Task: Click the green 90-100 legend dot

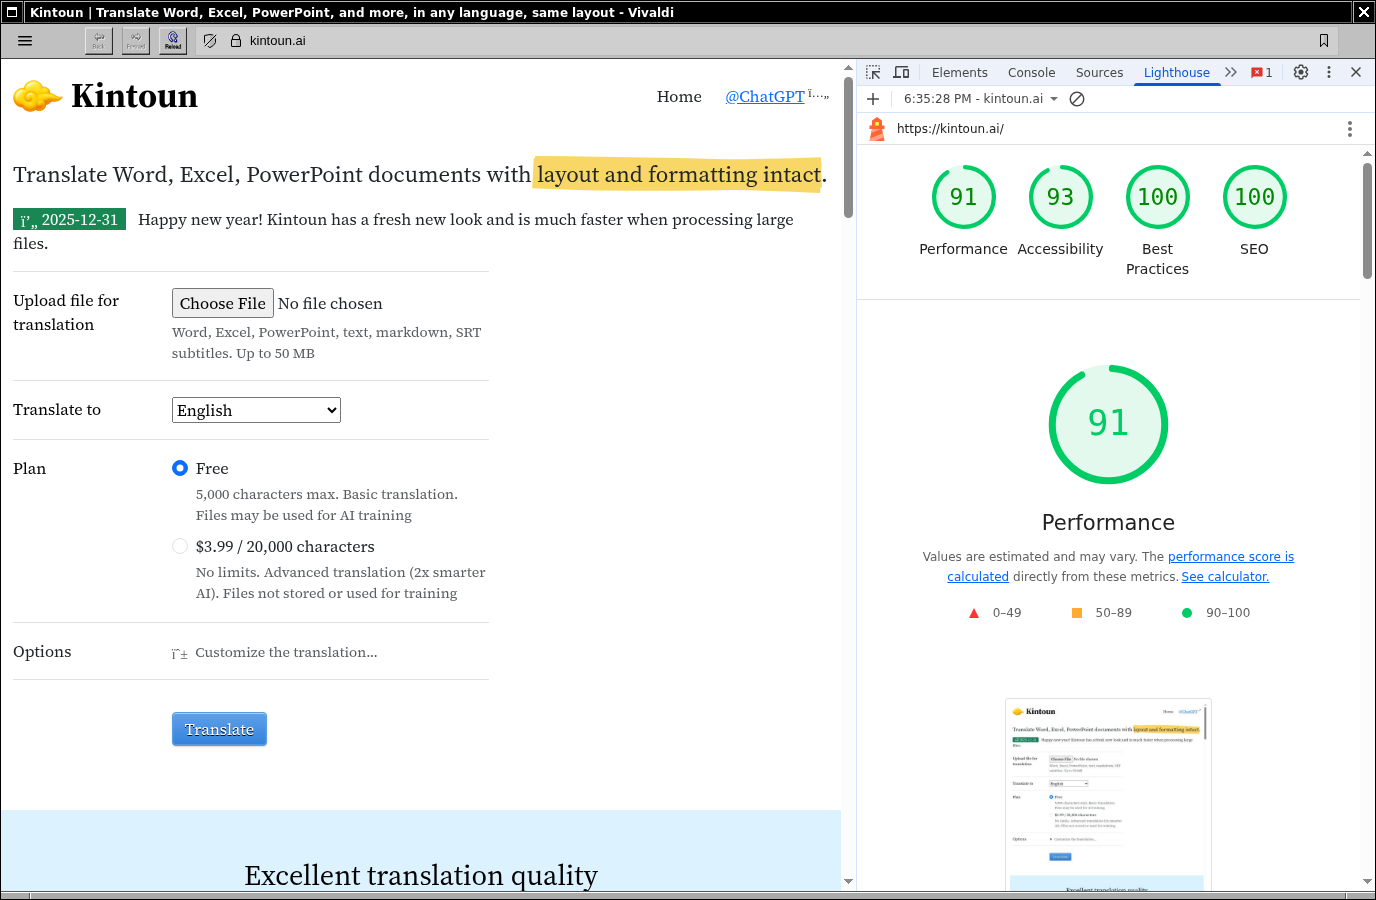Action: click(x=1186, y=612)
